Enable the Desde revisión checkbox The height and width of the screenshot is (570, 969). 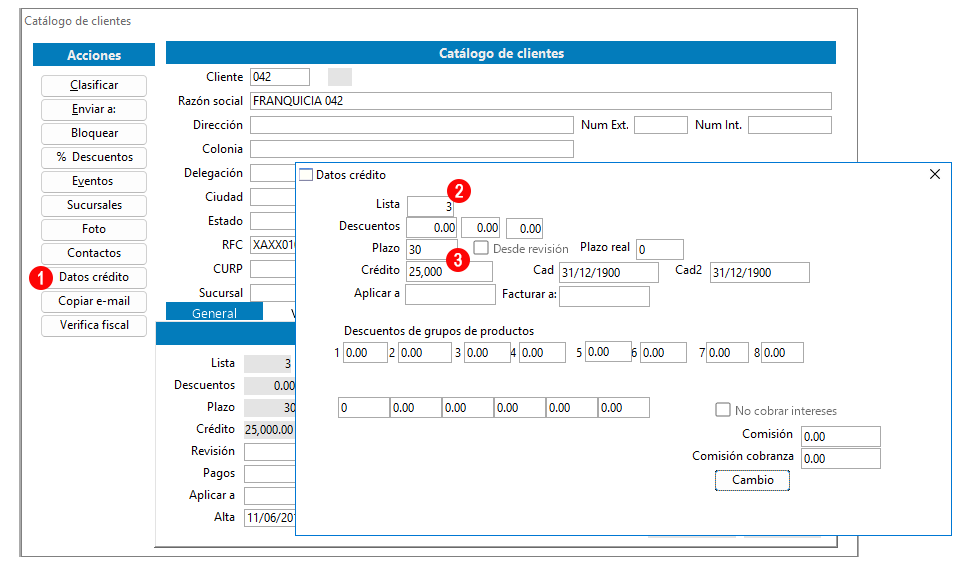pos(481,248)
